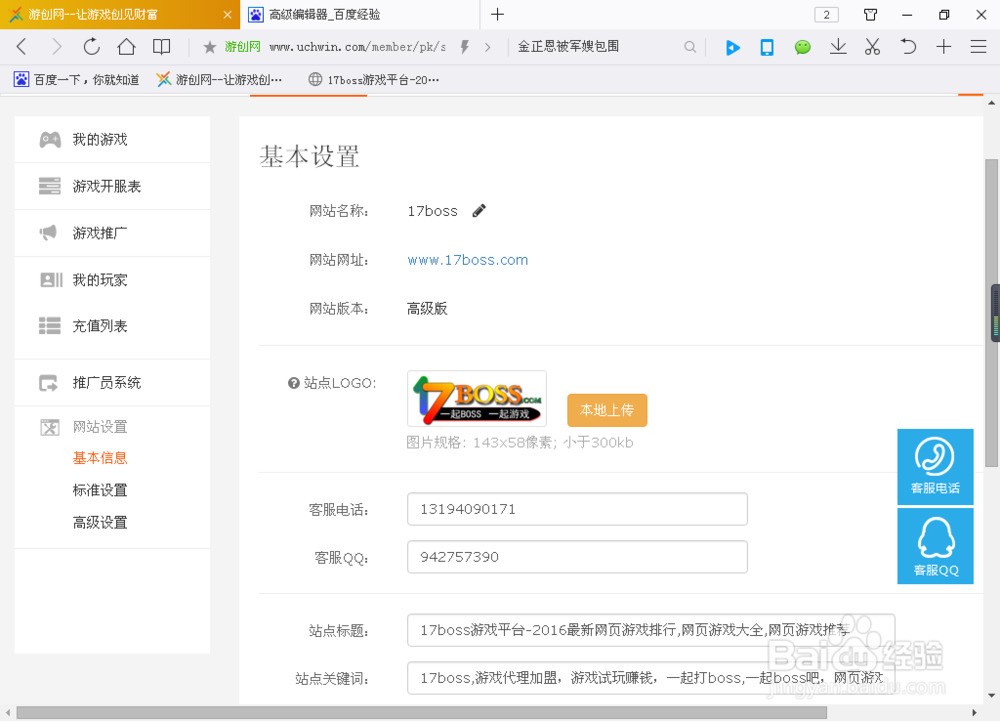This screenshot has height=721, width=1000.
Task: Open the 百度一下，你就知道 bookmark
Action: coord(77,80)
